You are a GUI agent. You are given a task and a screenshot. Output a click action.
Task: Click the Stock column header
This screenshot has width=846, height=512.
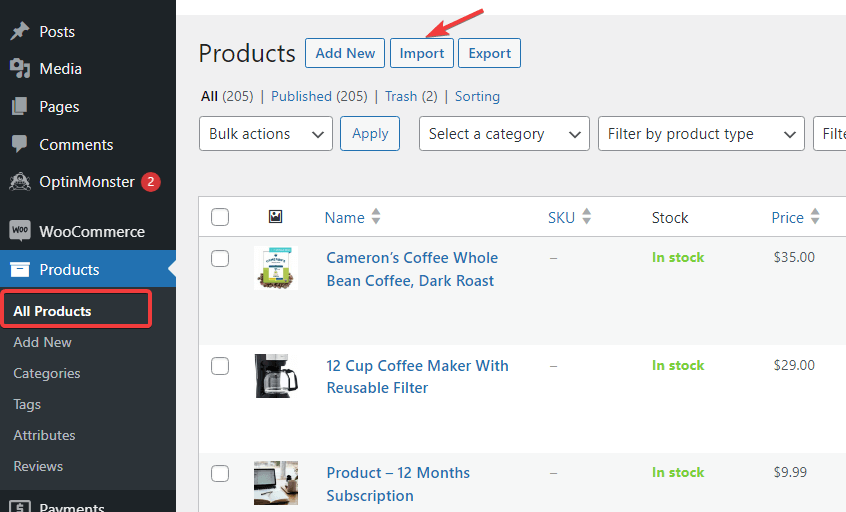click(670, 217)
